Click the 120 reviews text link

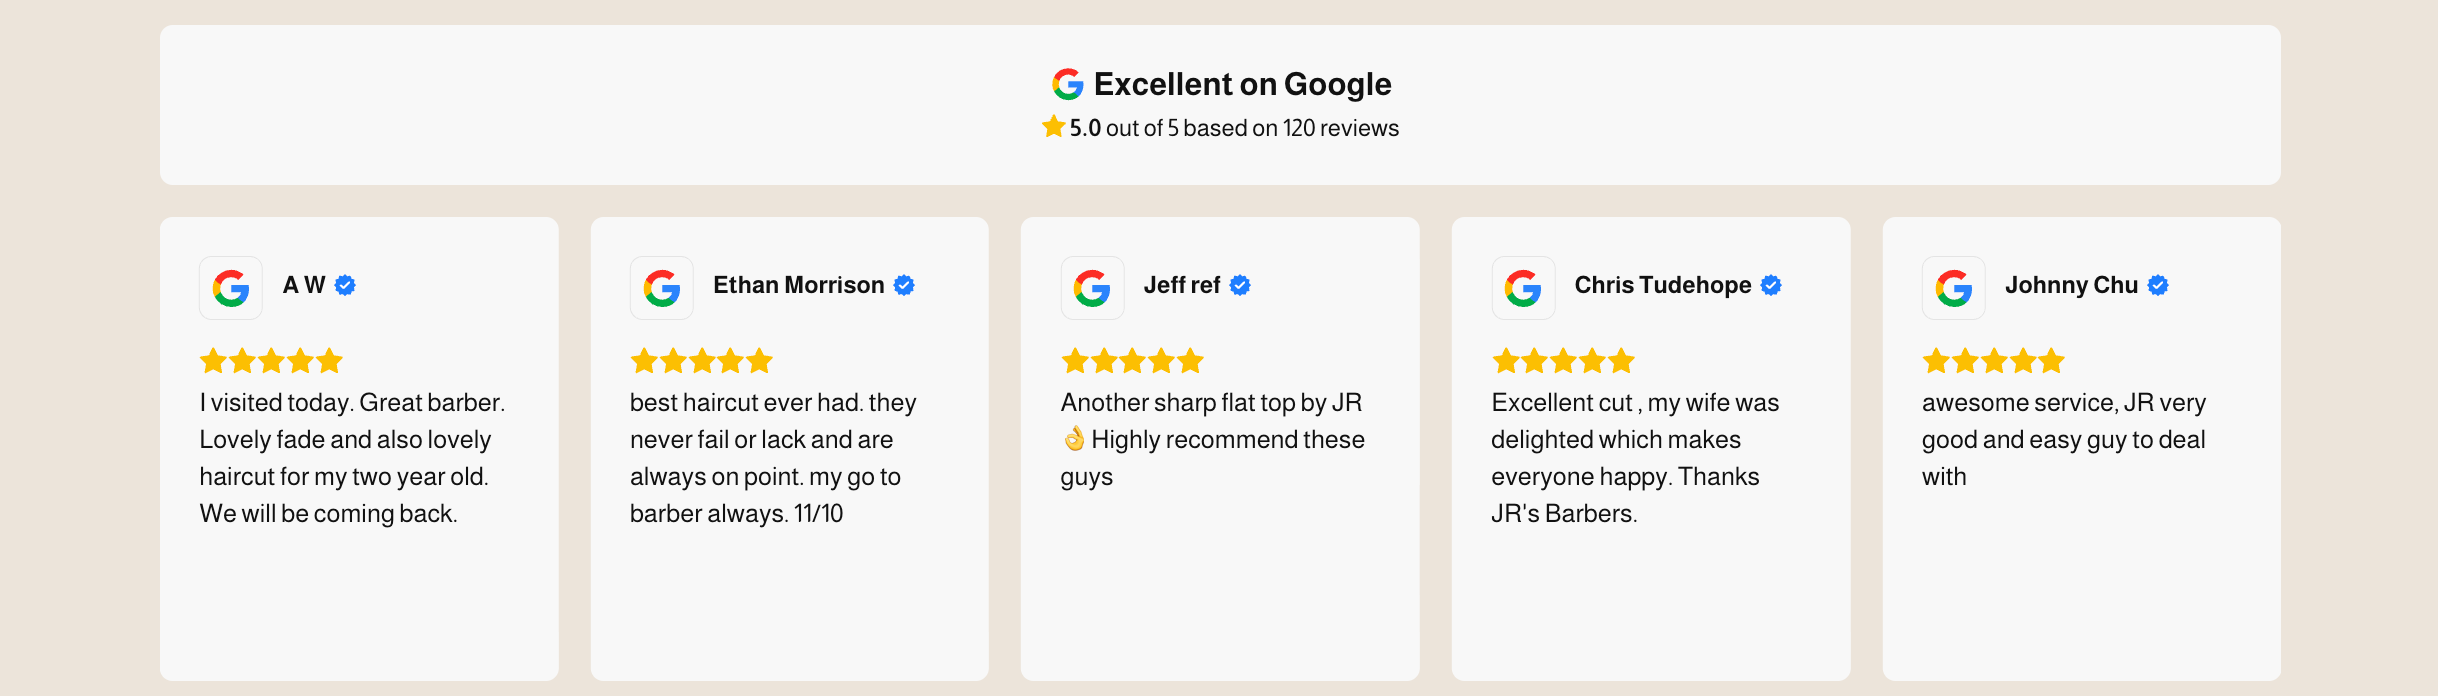tap(1340, 128)
